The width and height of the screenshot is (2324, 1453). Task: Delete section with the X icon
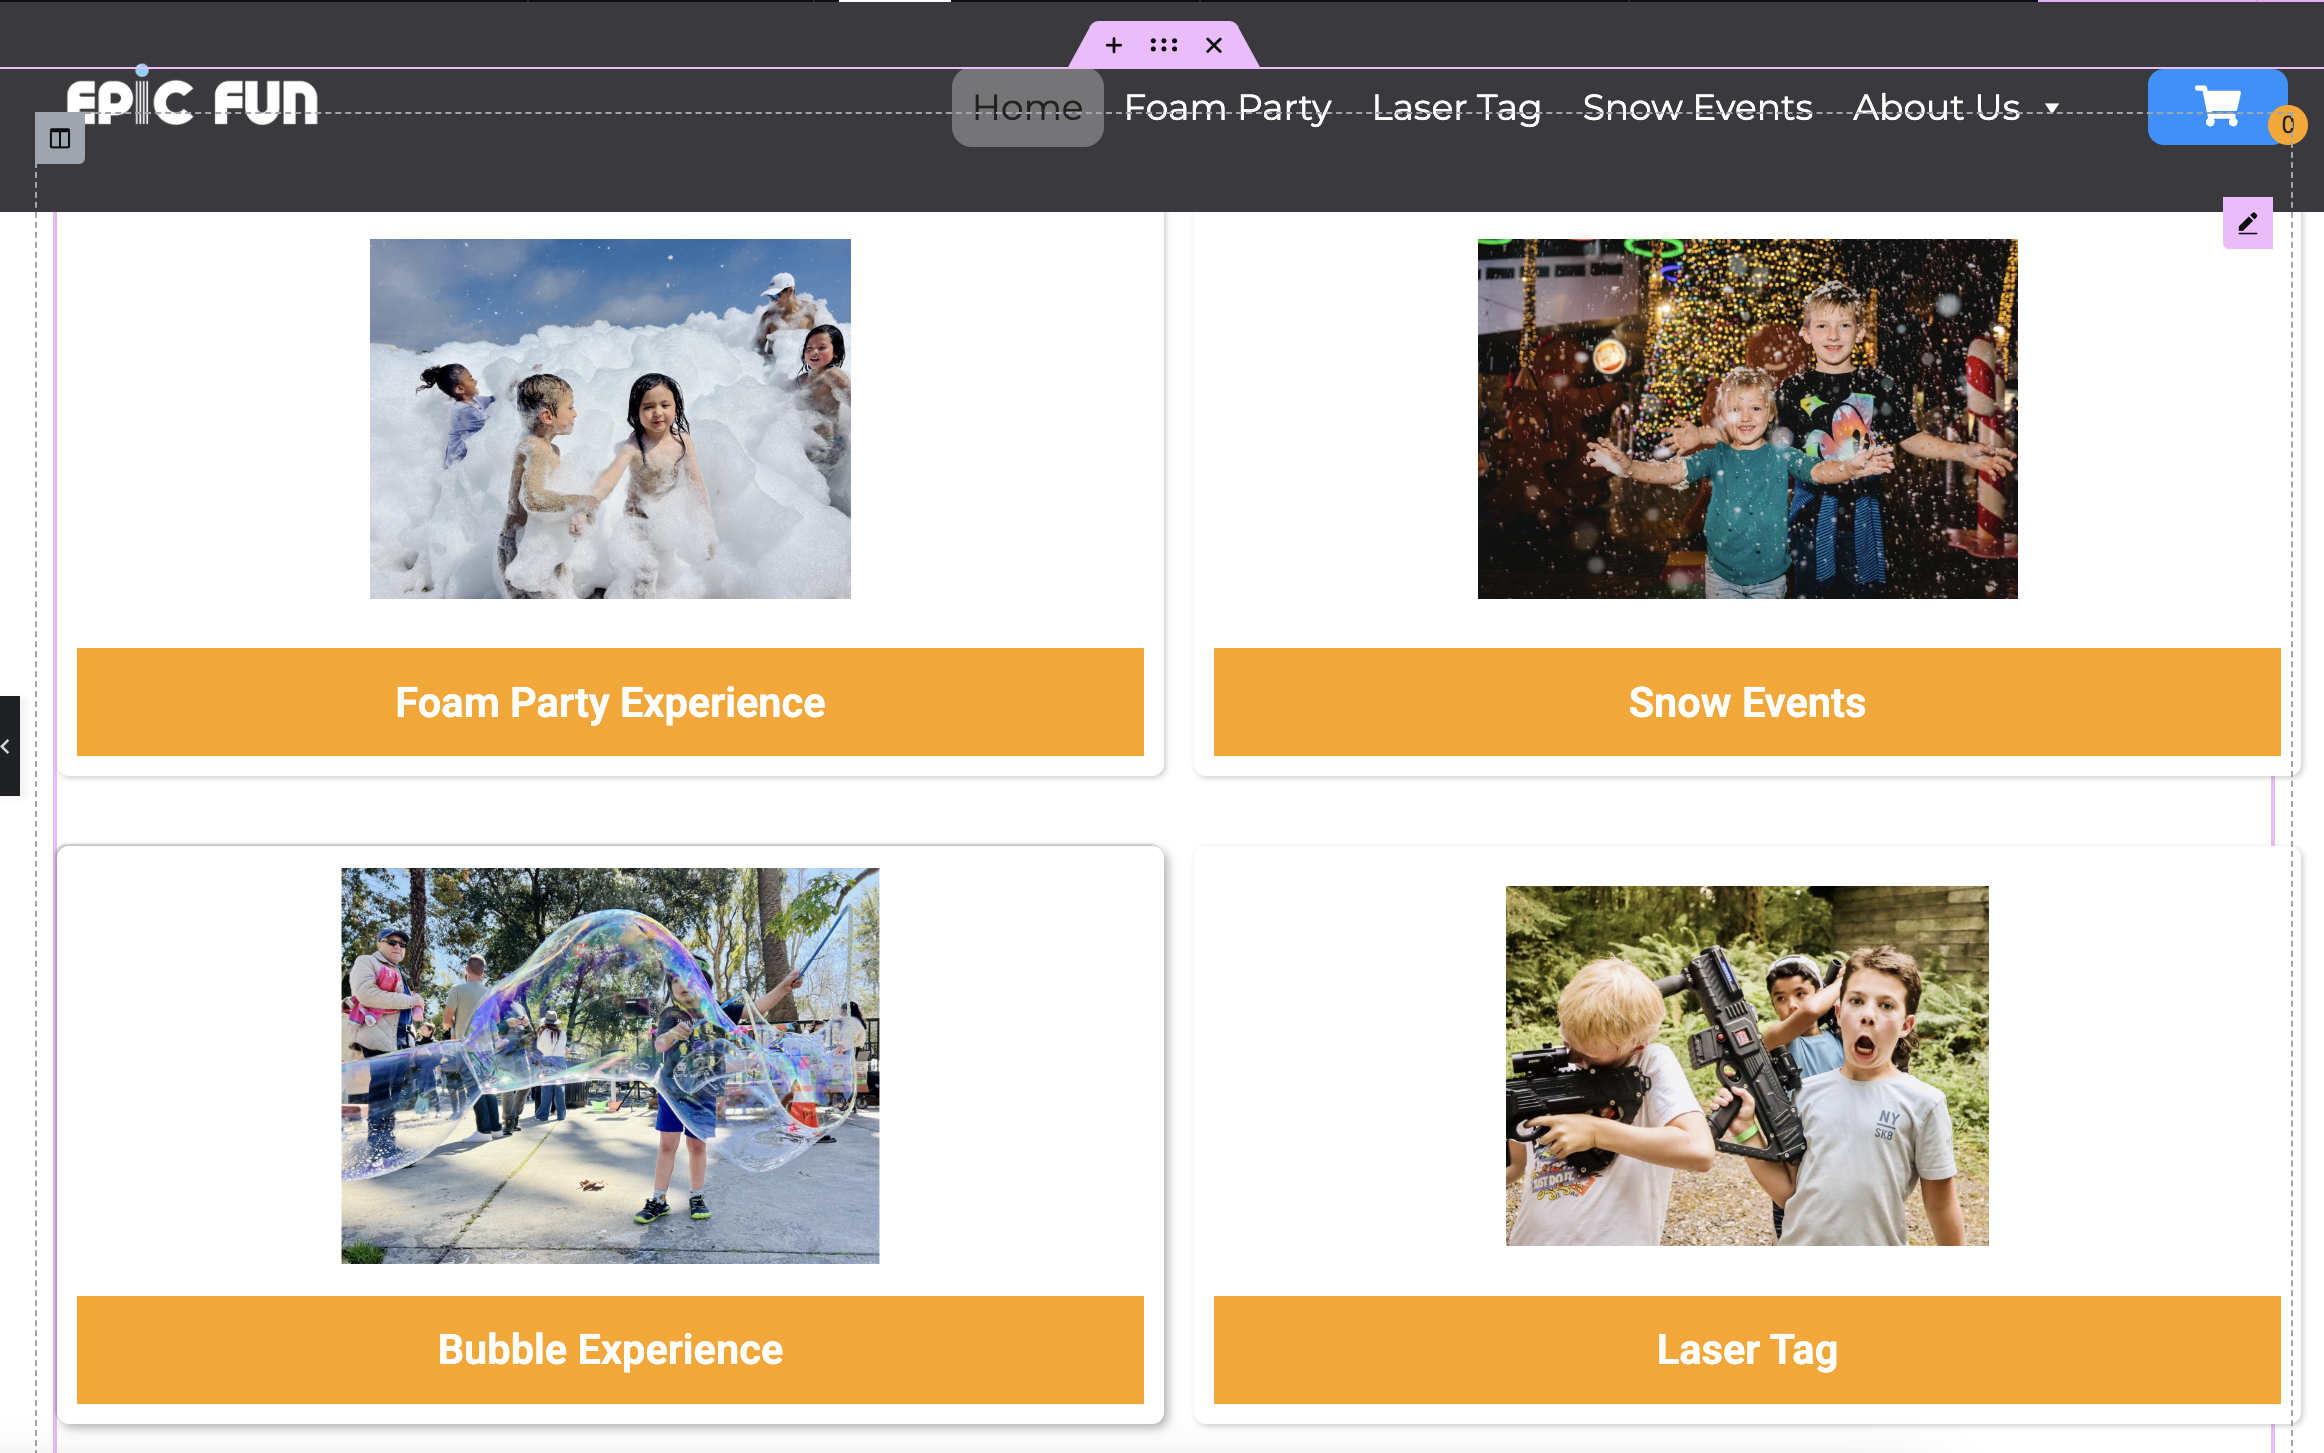[1213, 45]
